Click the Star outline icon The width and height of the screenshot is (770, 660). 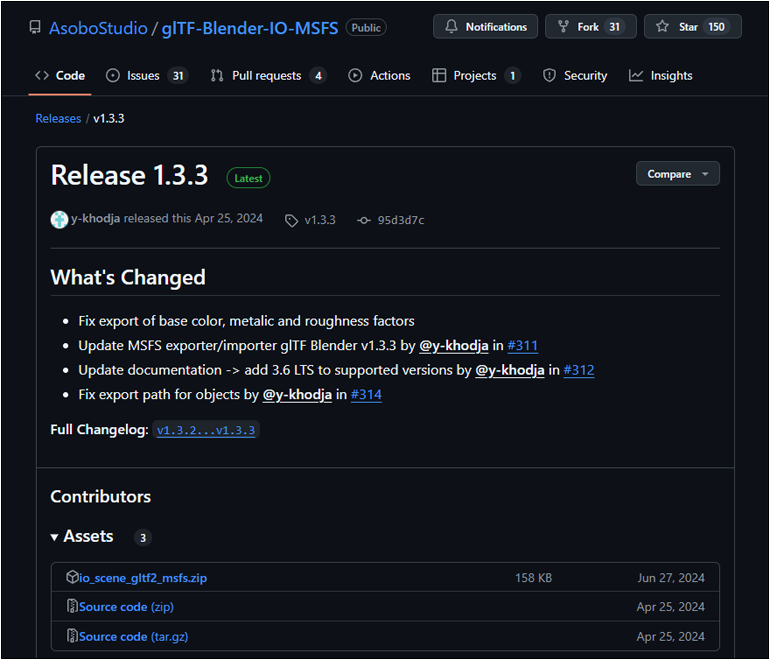662,26
